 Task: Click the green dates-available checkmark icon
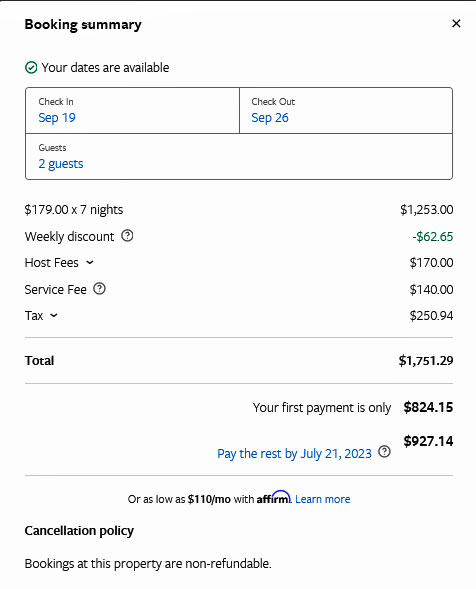[31, 68]
